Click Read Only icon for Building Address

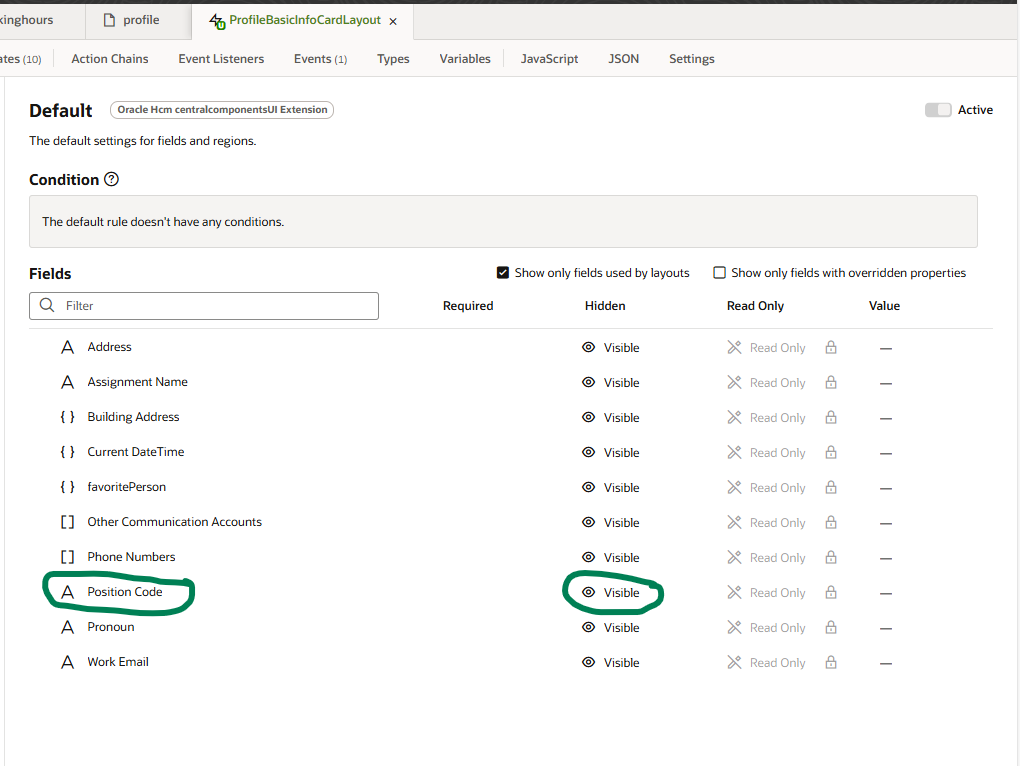[734, 417]
